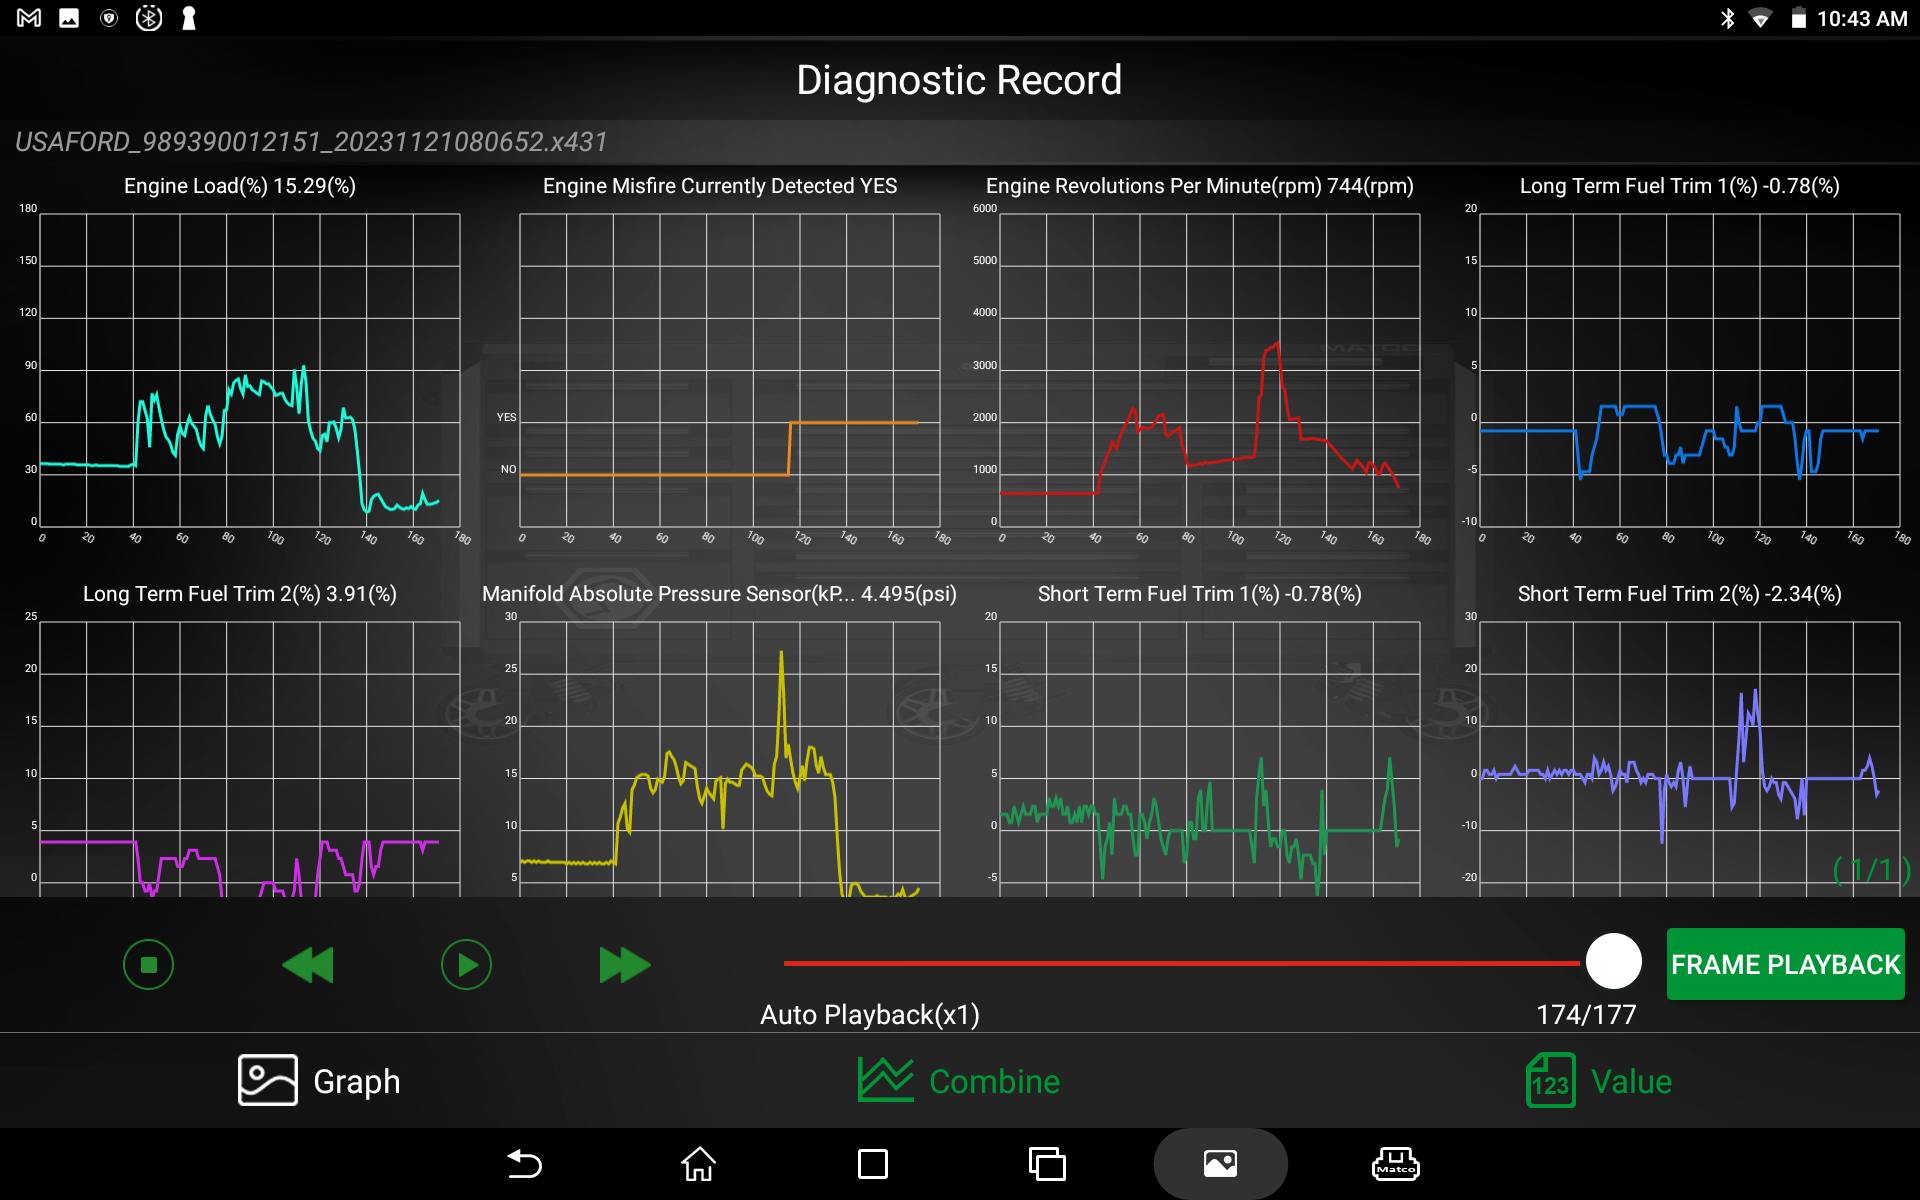Stop the diagnostic playback
1920x1200 pixels.
point(148,963)
